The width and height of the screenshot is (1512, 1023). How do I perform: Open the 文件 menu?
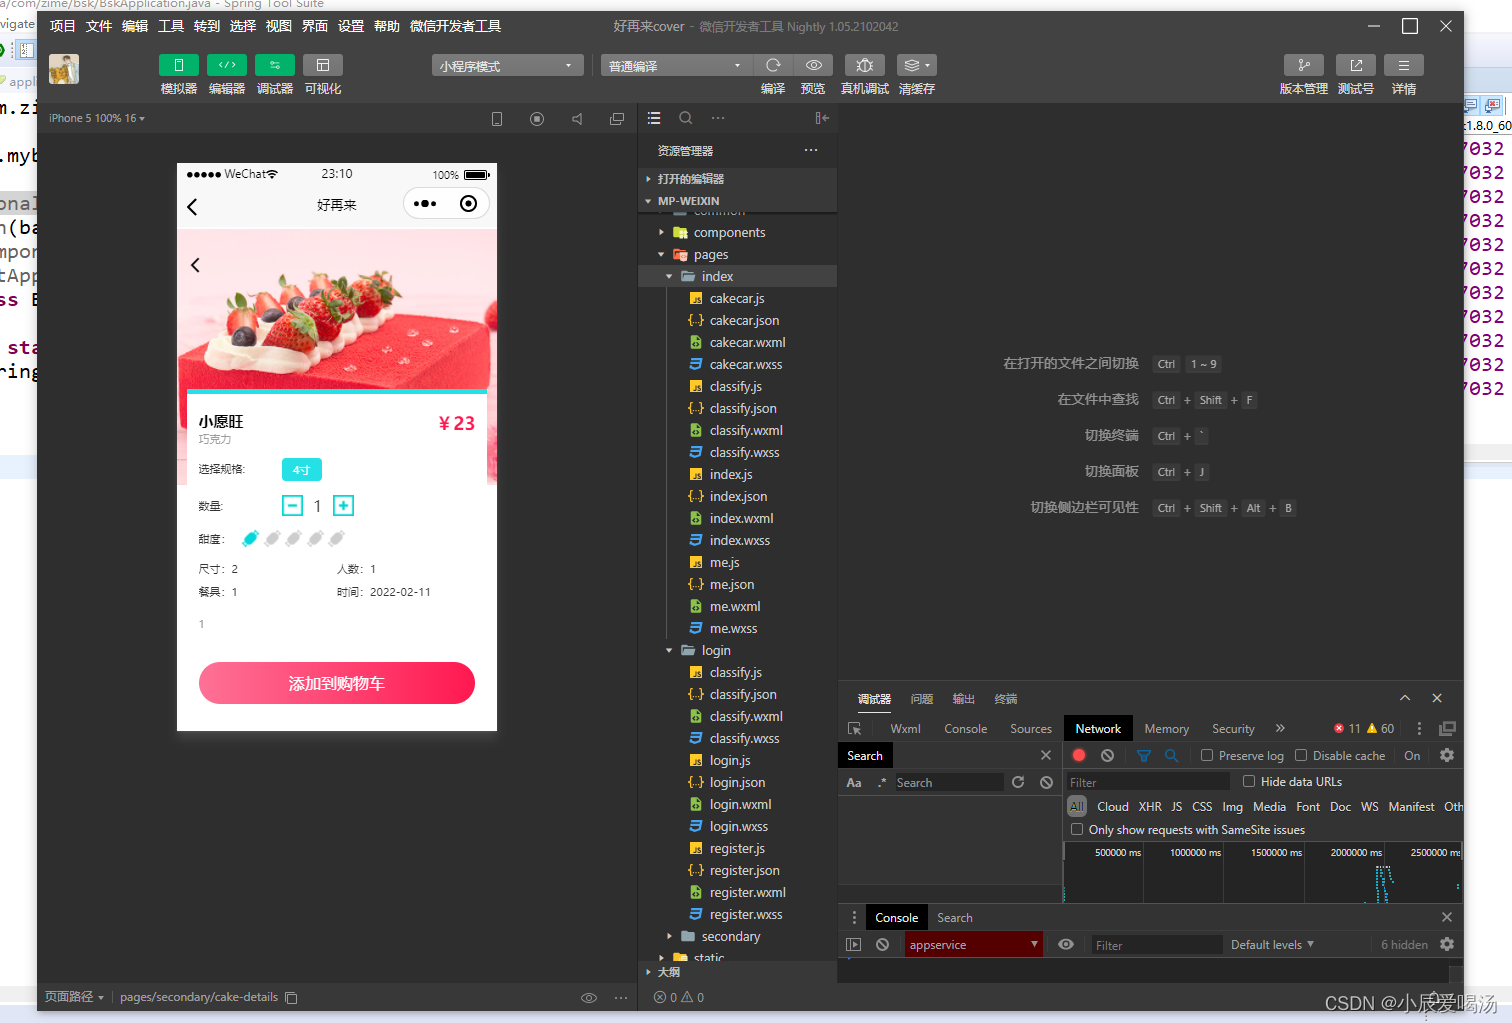pyautogui.click(x=99, y=26)
